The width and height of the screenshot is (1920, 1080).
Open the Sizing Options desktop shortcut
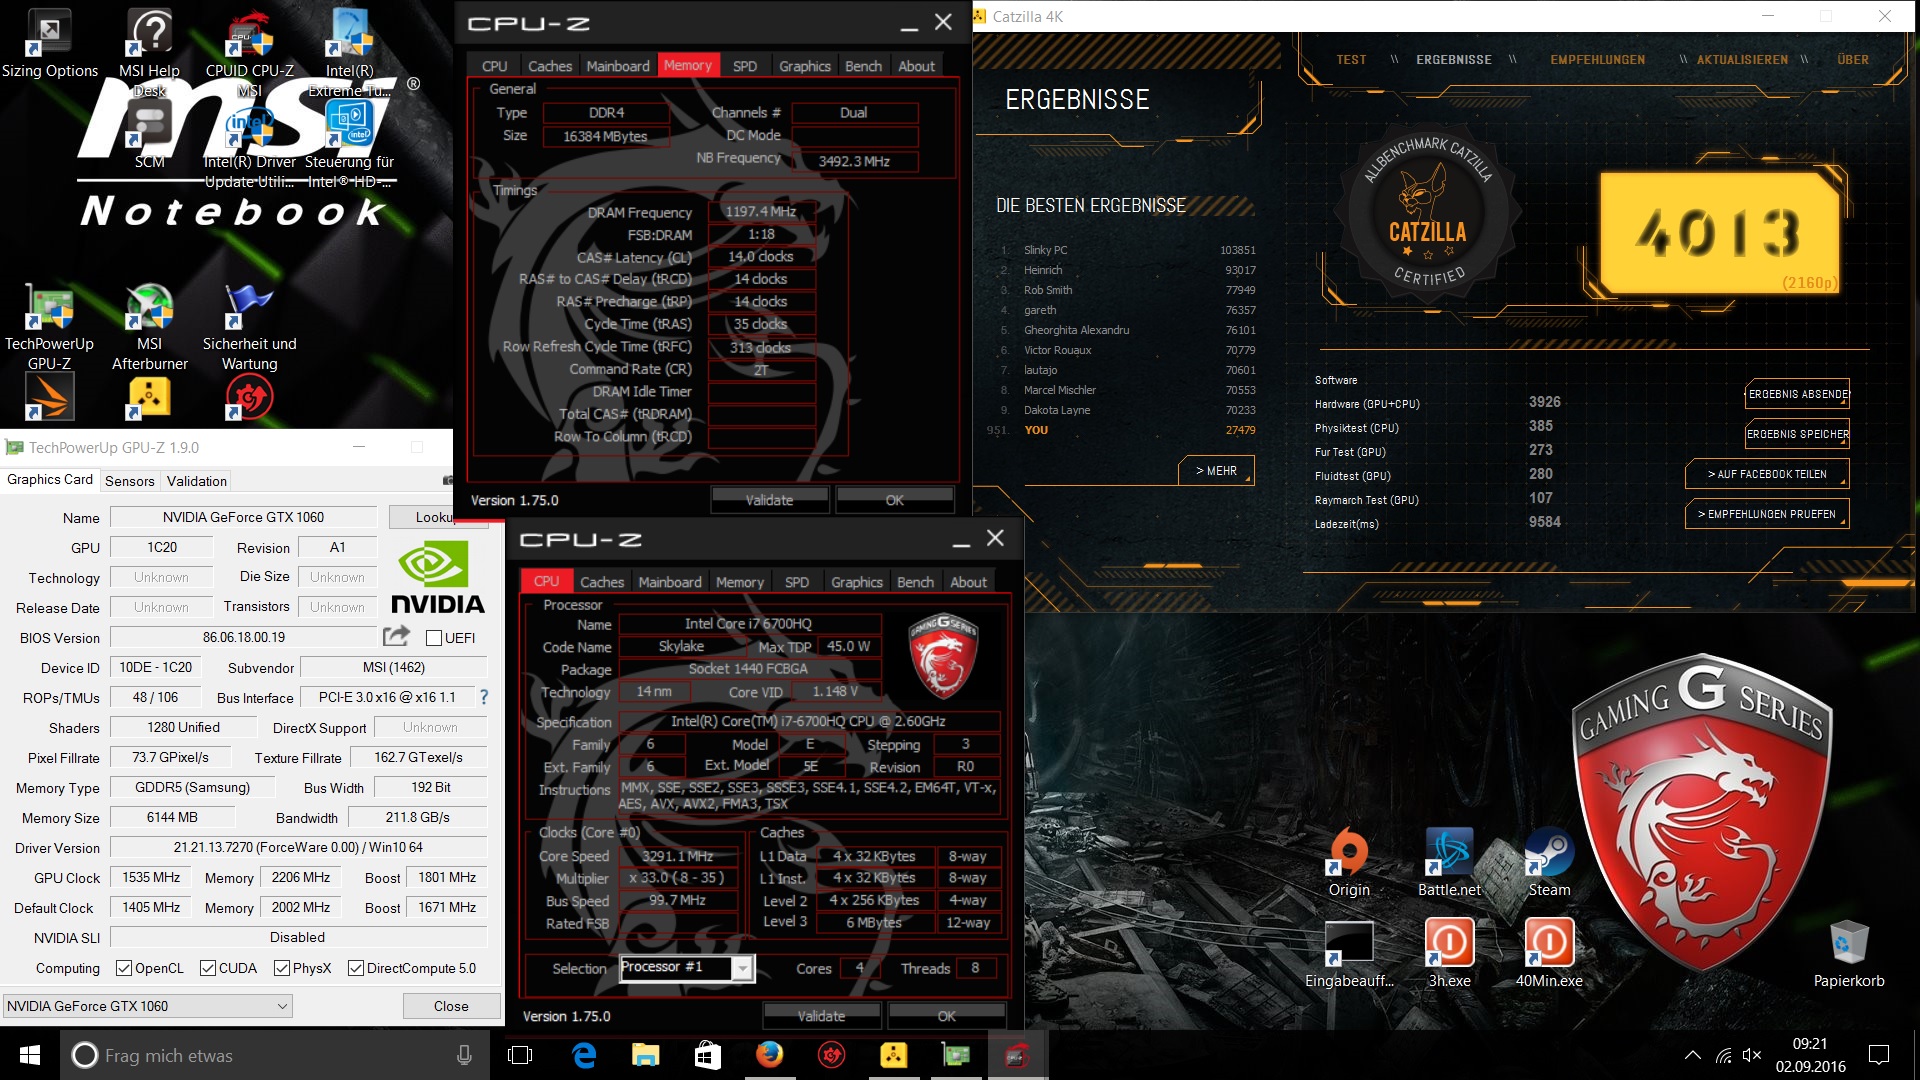[x=49, y=45]
